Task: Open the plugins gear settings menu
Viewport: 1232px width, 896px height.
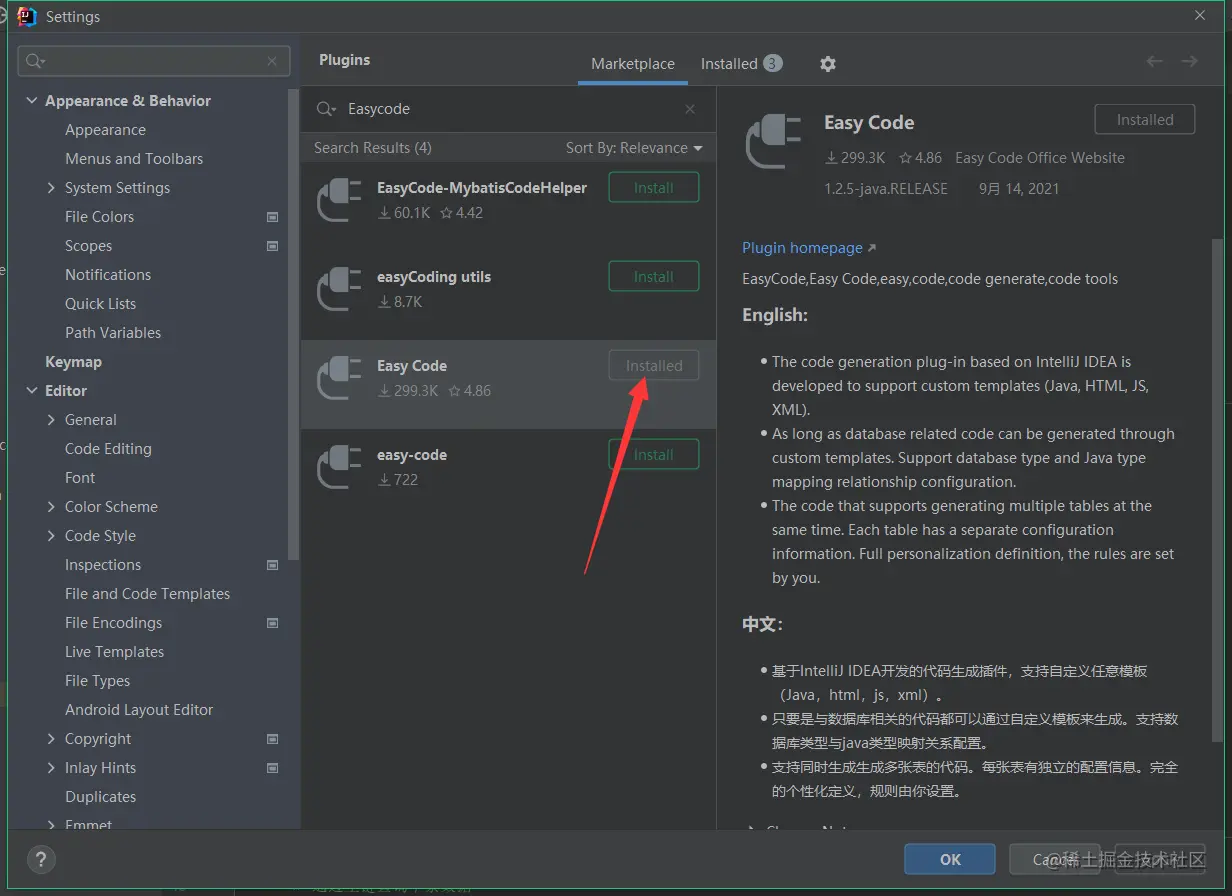Action: point(827,64)
